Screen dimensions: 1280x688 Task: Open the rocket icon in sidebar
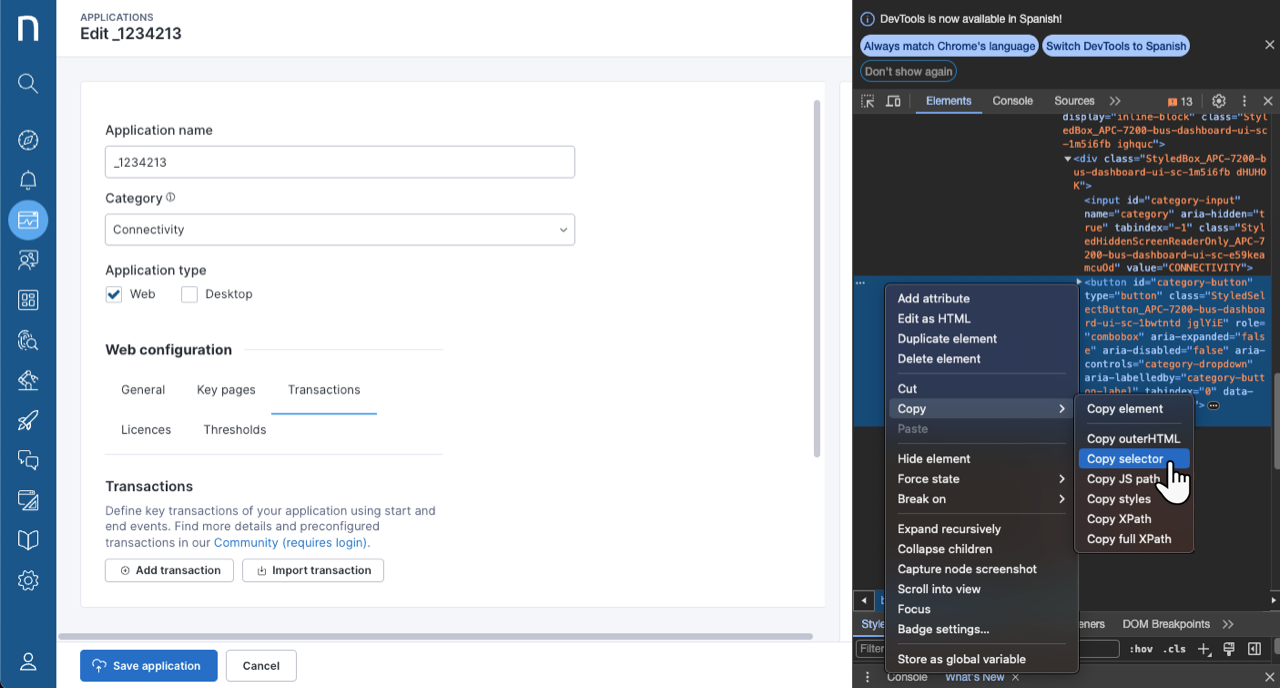(x=28, y=420)
